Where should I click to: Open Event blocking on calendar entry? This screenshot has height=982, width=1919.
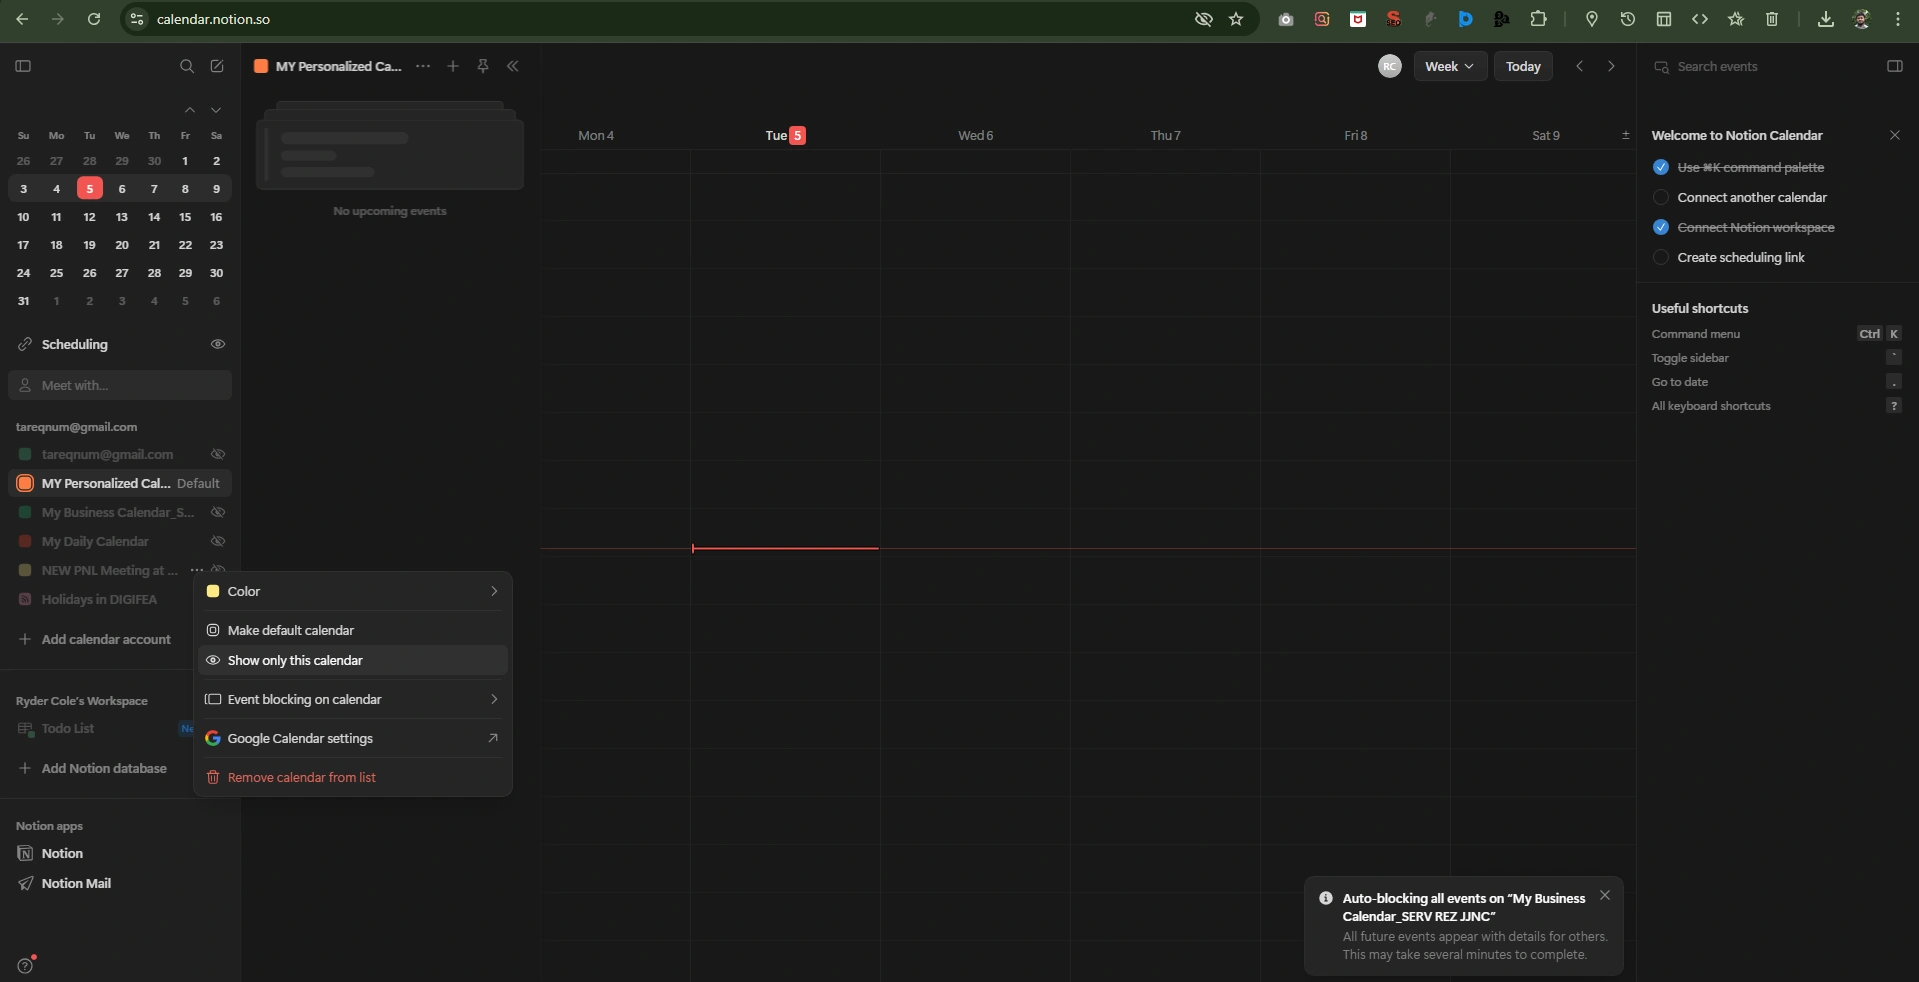[x=353, y=699]
